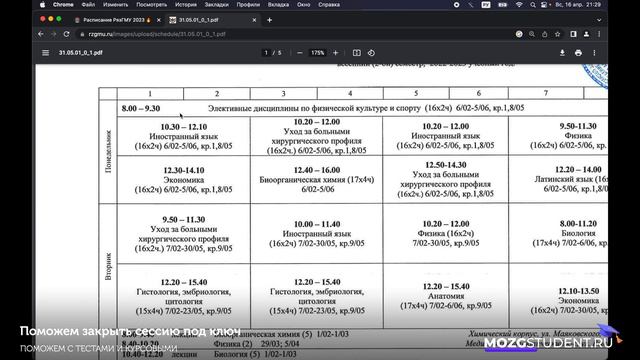Image resolution: width=640 pixels, height=360 pixels.
Task: Bookmark this page with star icon
Action: click(x=558, y=34)
